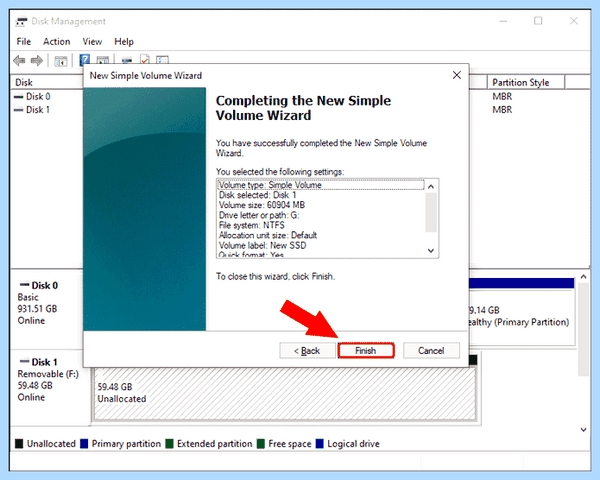This screenshot has height=480, width=600.
Task: Open the Action menu
Action: click(57, 41)
